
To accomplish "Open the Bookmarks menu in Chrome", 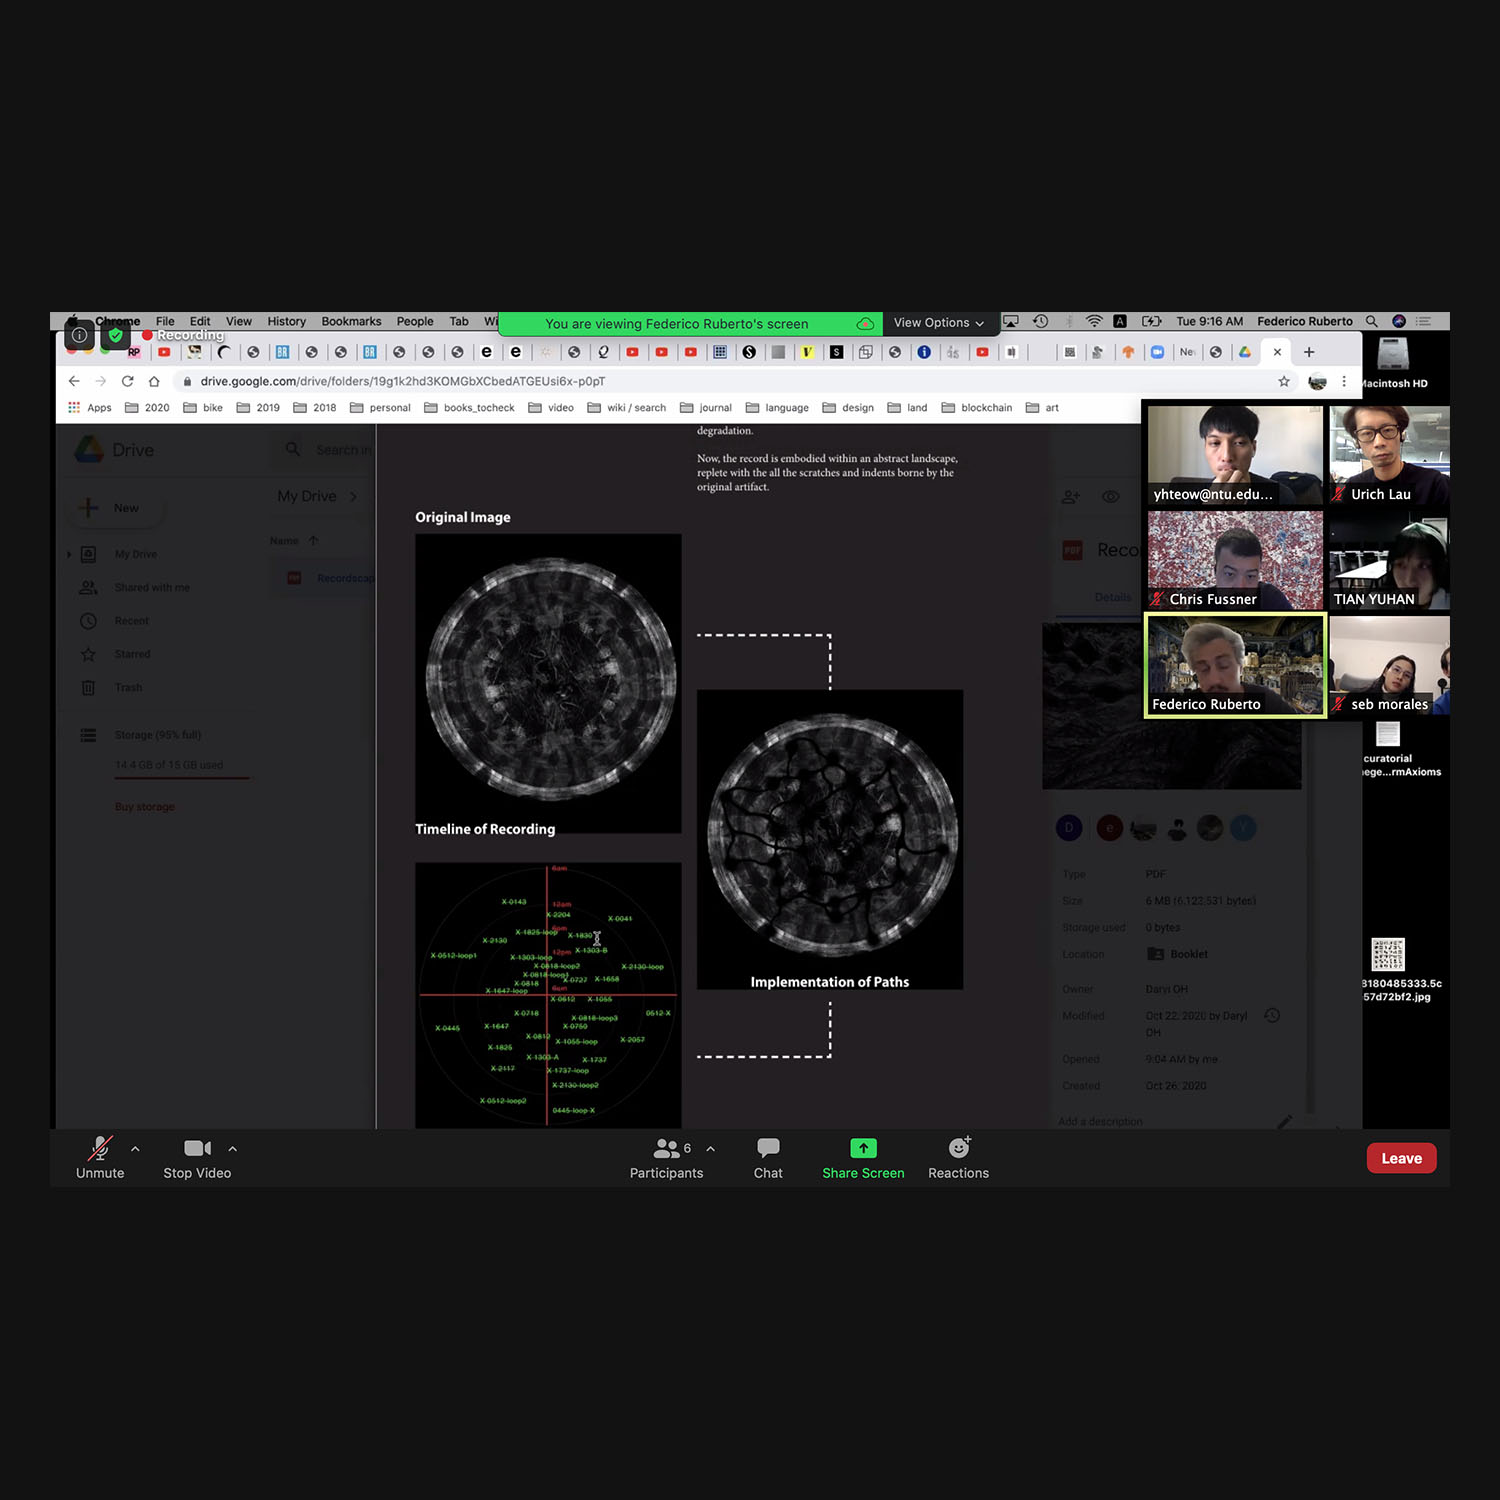I will pyautogui.click(x=351, y=321).
